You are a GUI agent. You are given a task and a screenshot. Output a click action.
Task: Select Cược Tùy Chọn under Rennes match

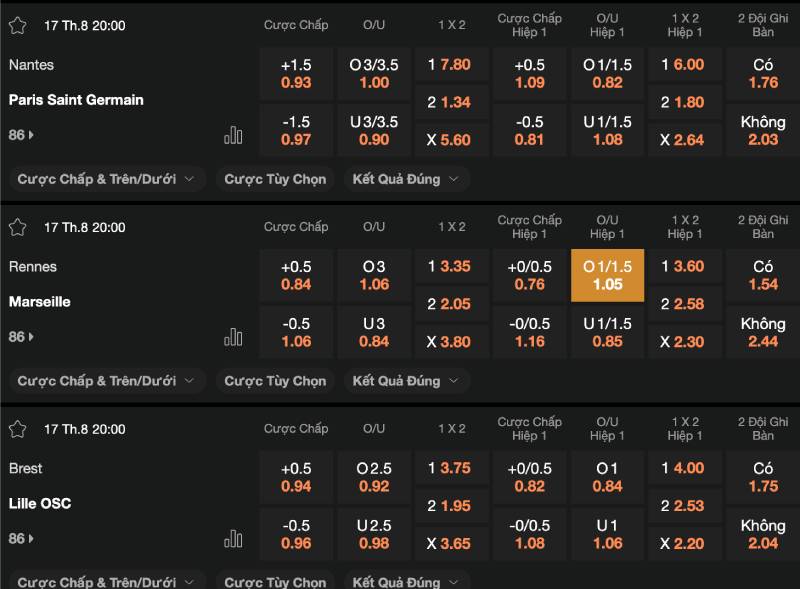tap(275, 381)
